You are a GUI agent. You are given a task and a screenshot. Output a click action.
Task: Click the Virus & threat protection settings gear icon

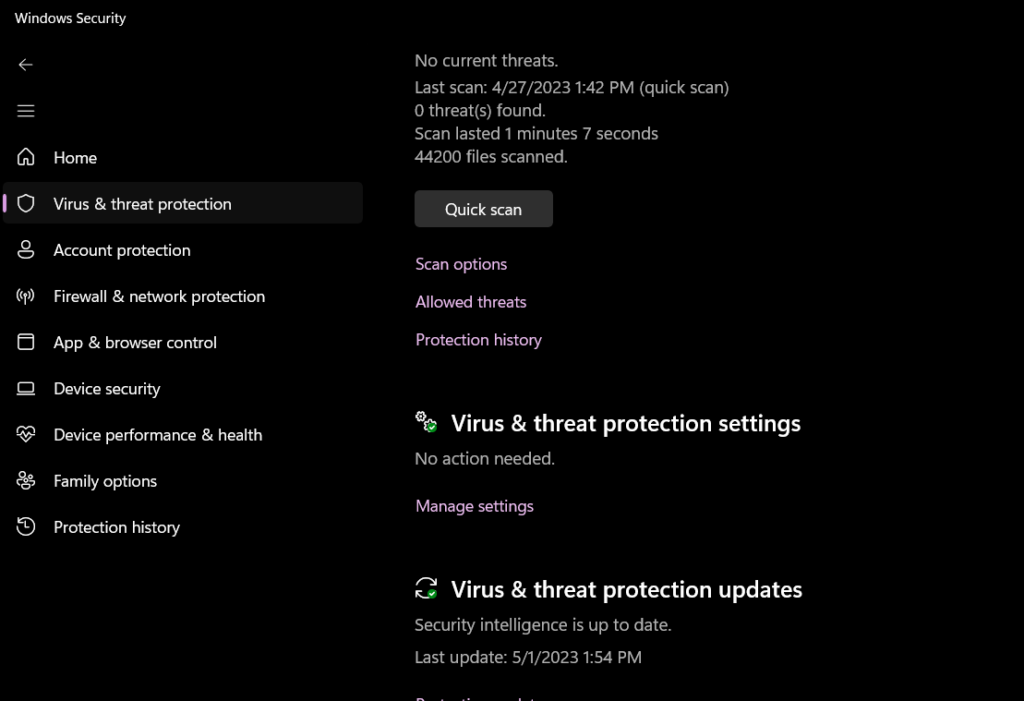[427, 422]
